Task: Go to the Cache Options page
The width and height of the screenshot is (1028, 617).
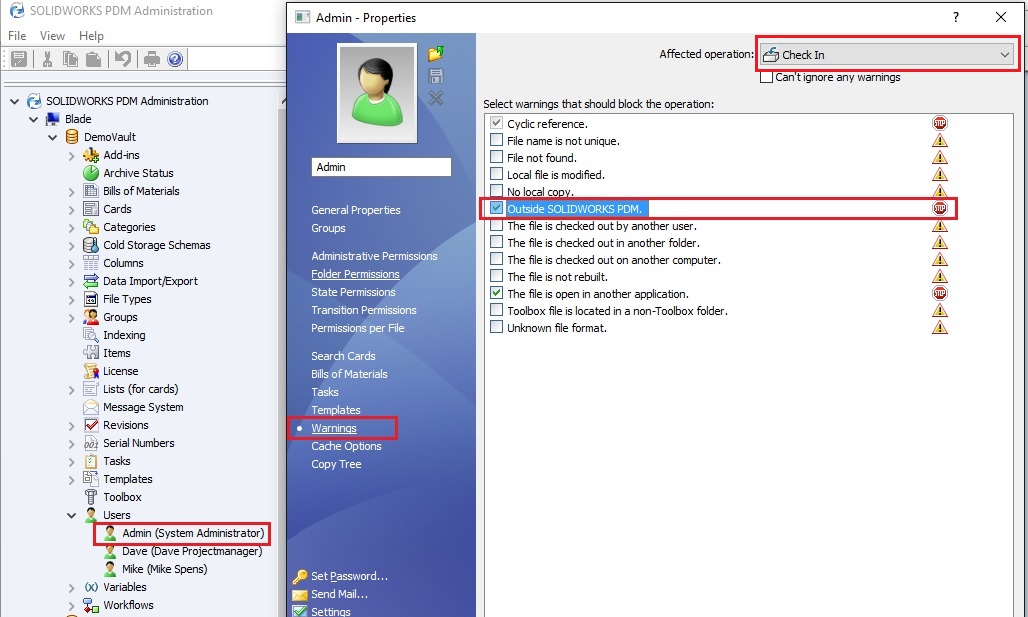Action: (x=346, y=446)
